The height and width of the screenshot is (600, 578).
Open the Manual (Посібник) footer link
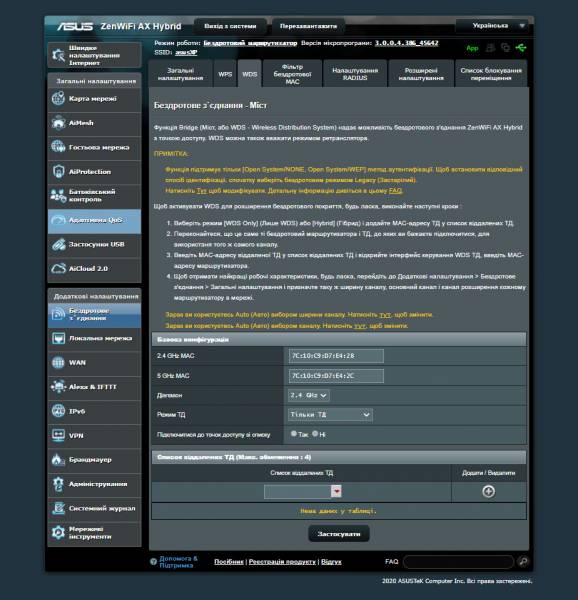click(x=229, y=562)
